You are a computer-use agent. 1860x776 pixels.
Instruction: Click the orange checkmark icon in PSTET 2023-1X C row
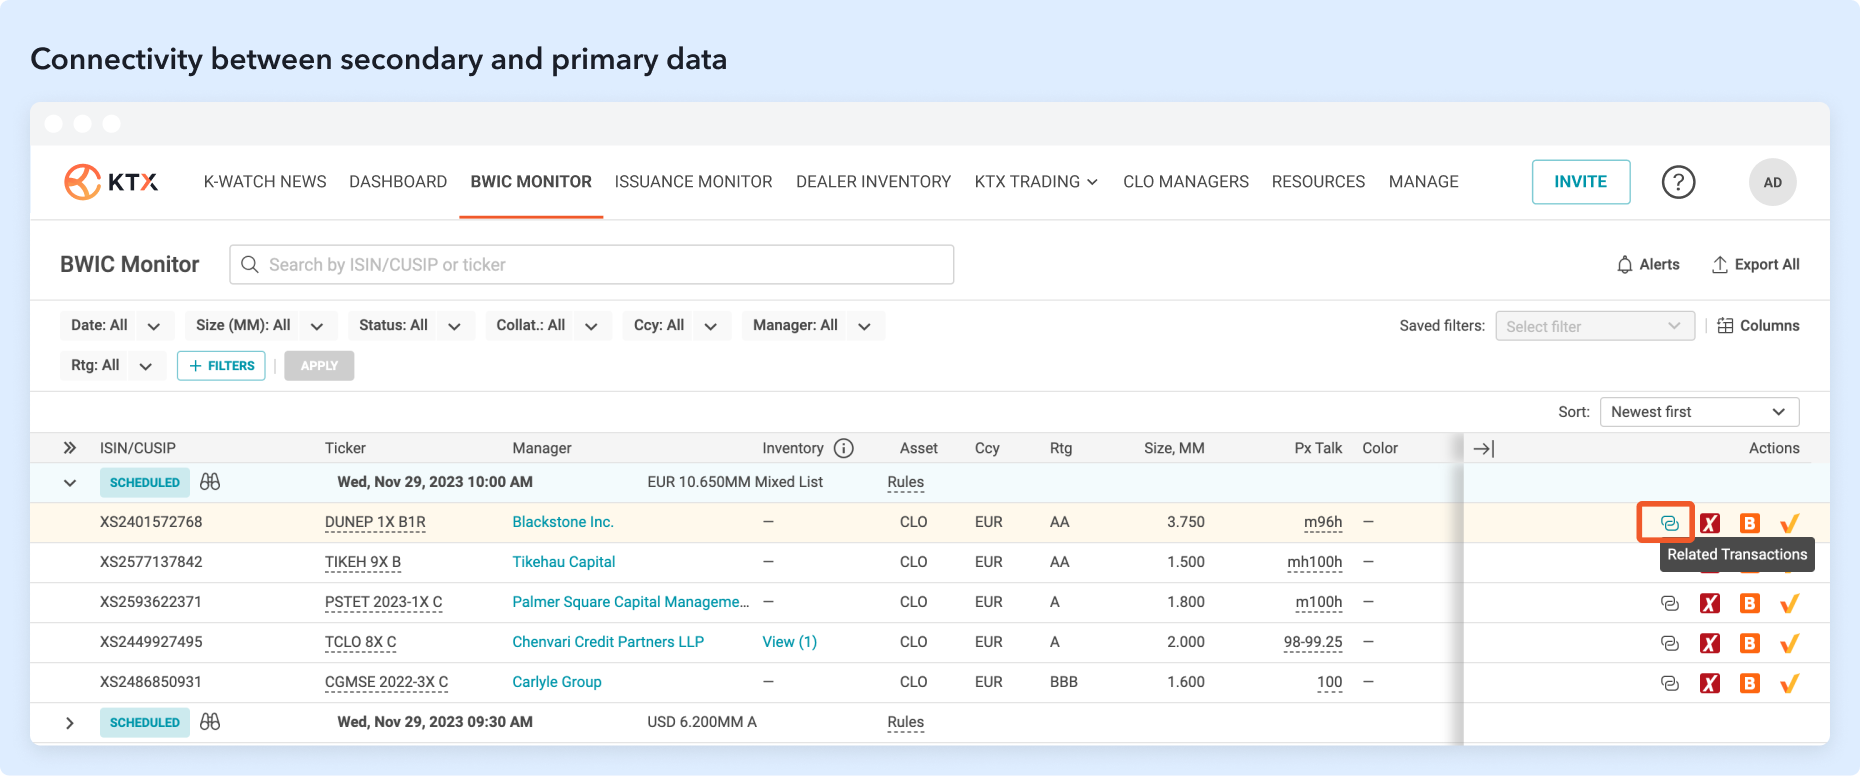1789,603
